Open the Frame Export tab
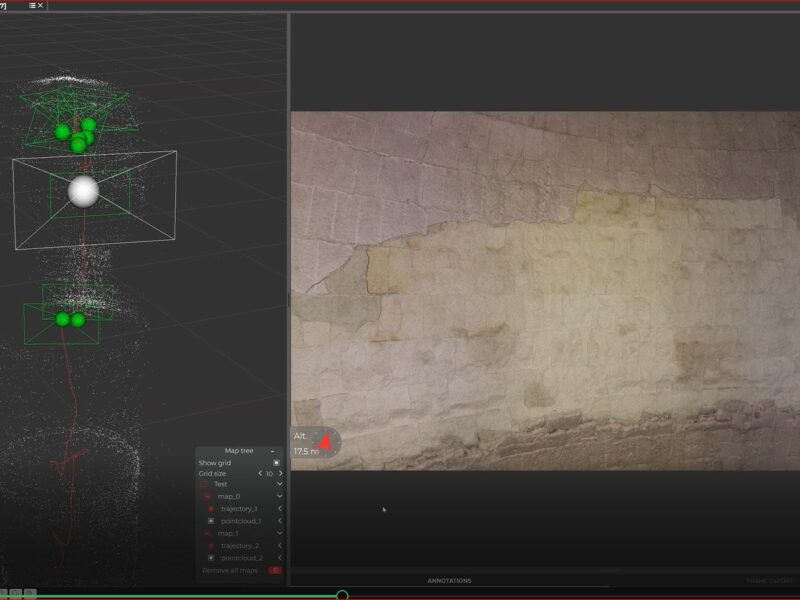 click(768, 580)
